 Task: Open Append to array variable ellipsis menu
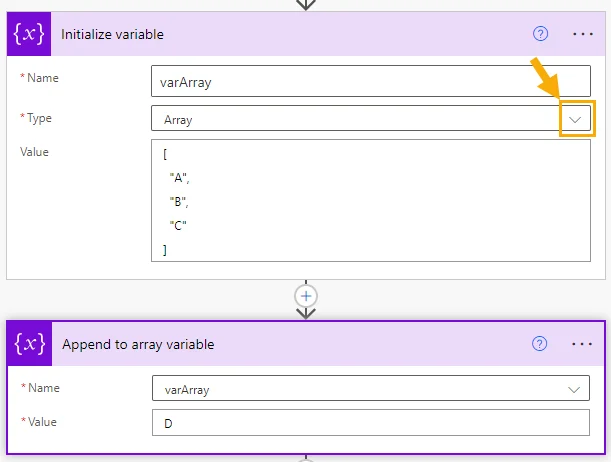tap(583, 344)
